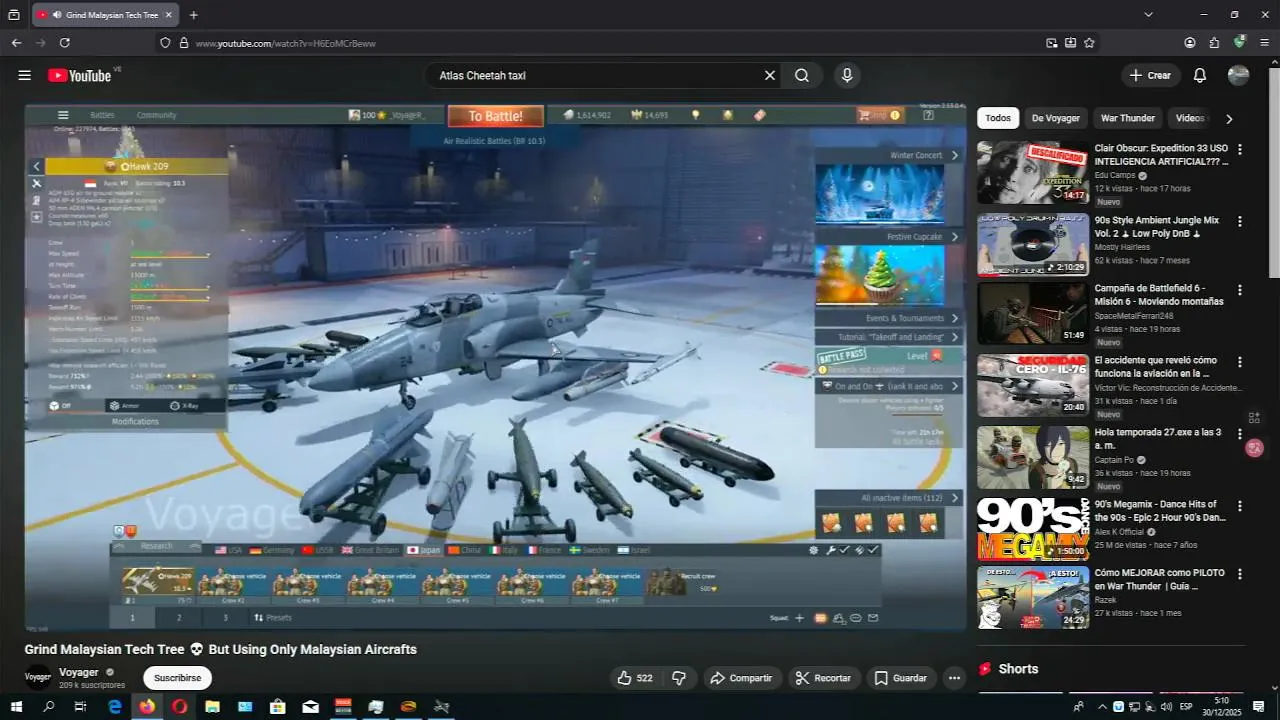Open options menu for Cómo MEJORAR como PILOTO
1280x720 pixels.
(x=1240, y=574)
